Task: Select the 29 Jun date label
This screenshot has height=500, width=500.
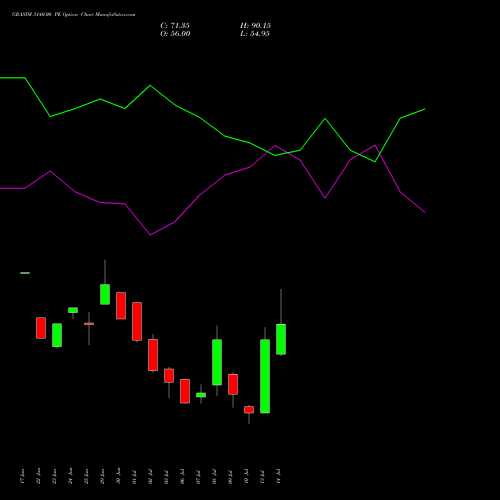Action: click(x=102, y=476)
